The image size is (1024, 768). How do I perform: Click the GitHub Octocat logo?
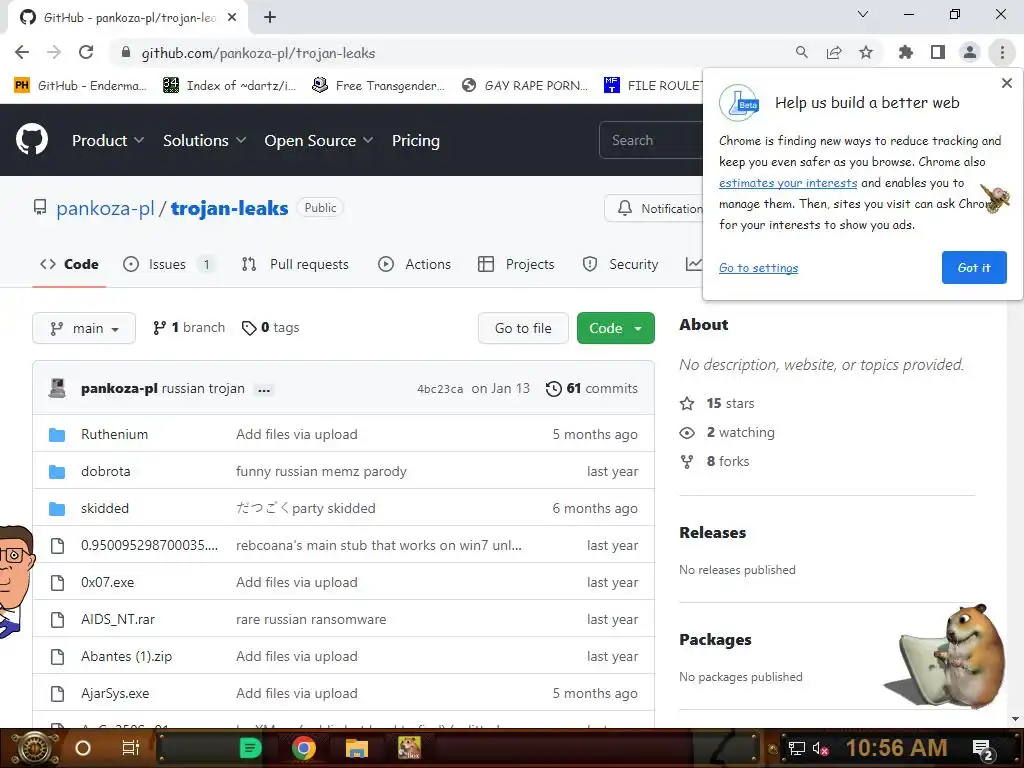pos(31,140)
